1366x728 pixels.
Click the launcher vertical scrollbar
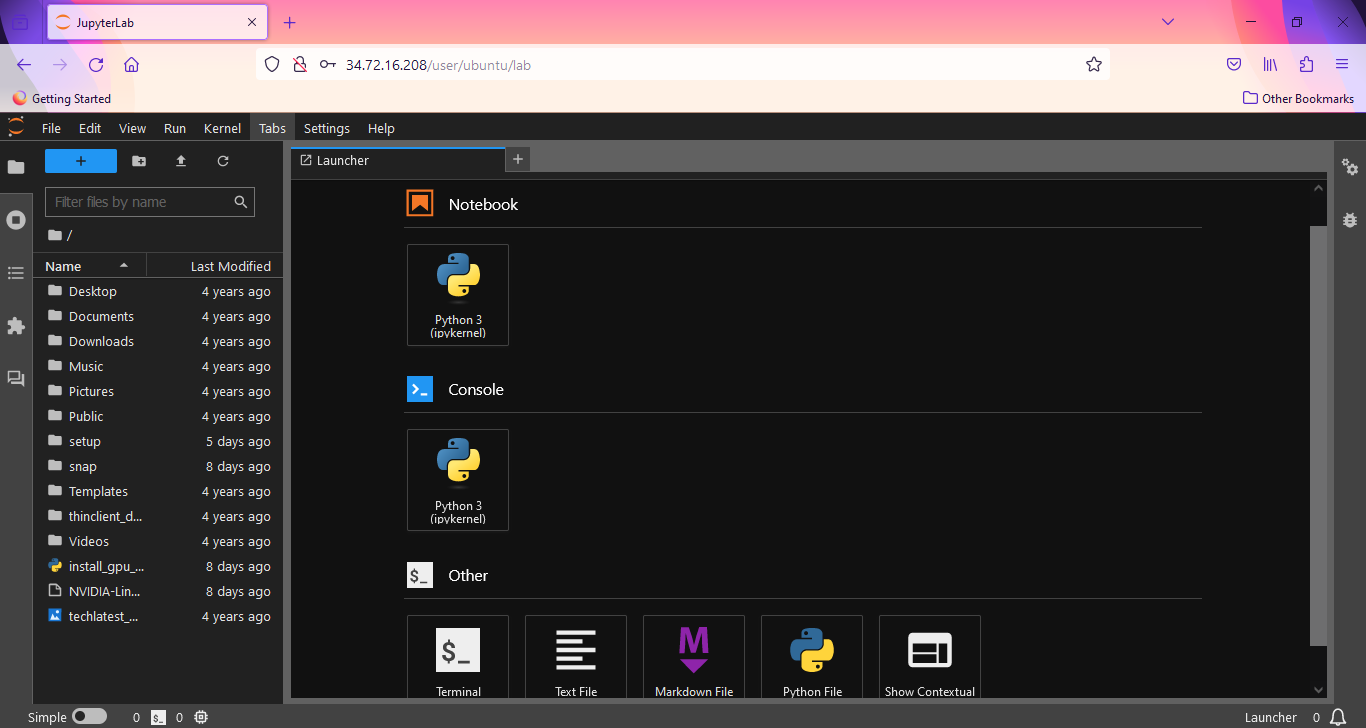click(1318, 435)
